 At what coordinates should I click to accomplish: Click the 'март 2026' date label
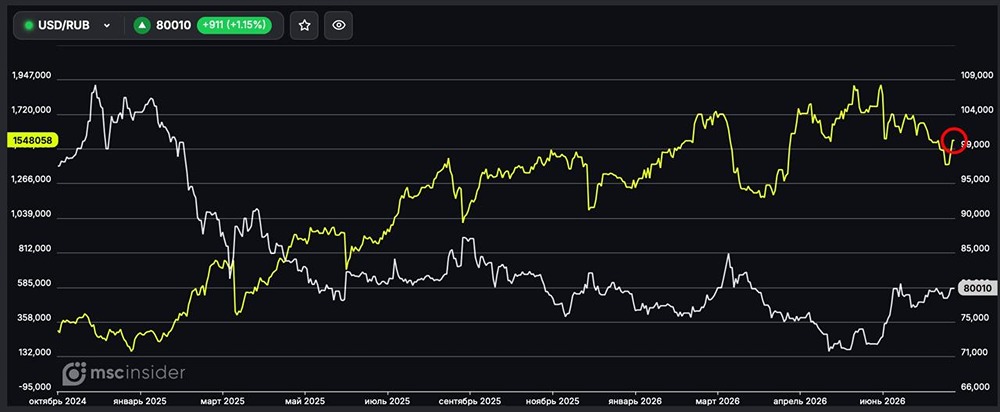click(x=717, y=401)
